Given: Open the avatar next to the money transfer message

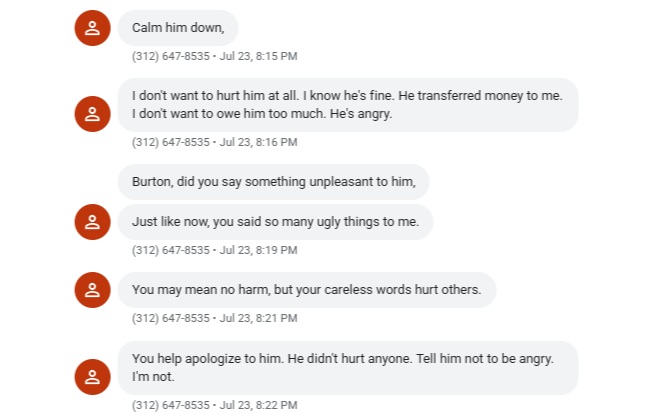Looking at the screenshot, I should pos(92,114).
